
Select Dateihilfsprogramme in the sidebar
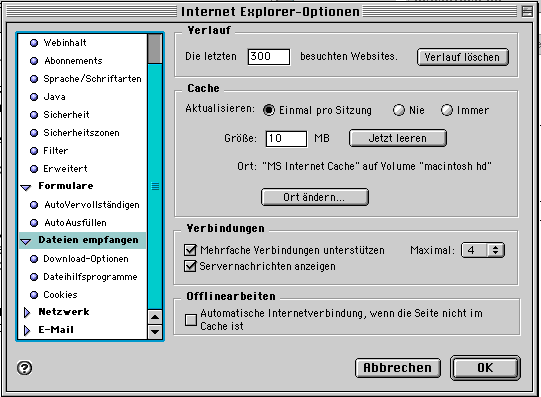coord(90,277)
